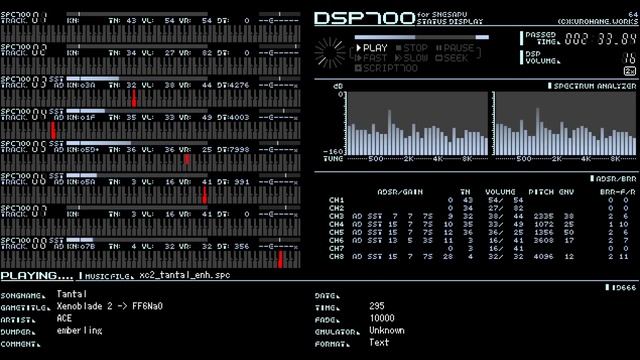This screenshot has width=640, height=360.
Task: Click the PITCH ENV column header
Action: [551, 192]
